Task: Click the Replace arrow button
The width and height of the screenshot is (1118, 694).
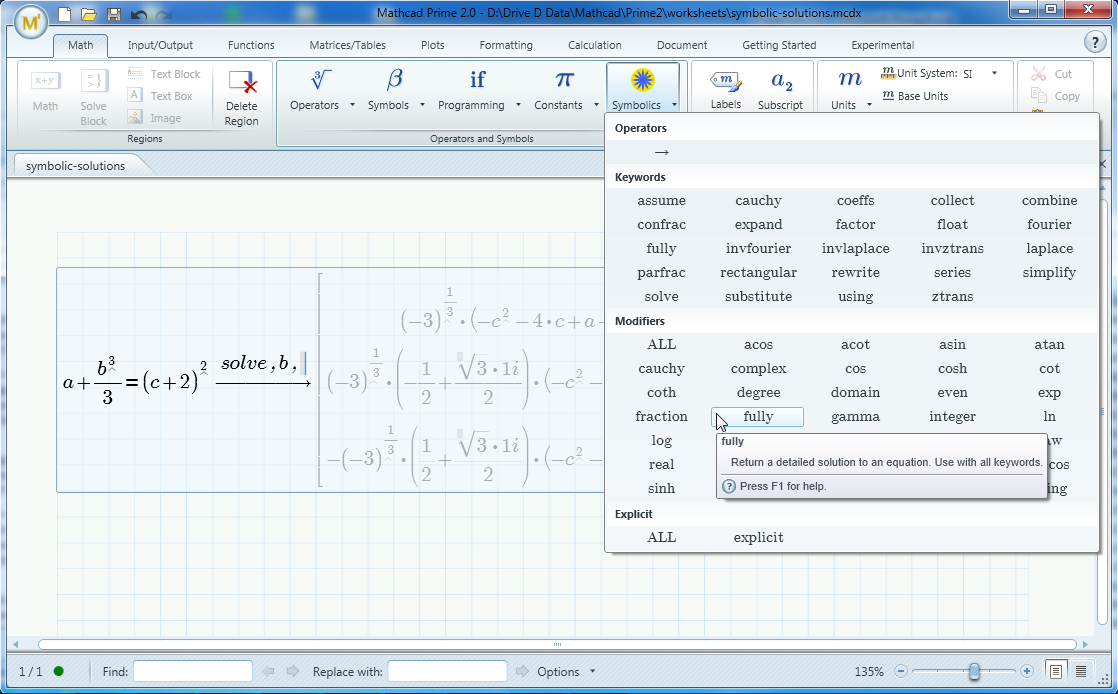Action: click(522, 671)
